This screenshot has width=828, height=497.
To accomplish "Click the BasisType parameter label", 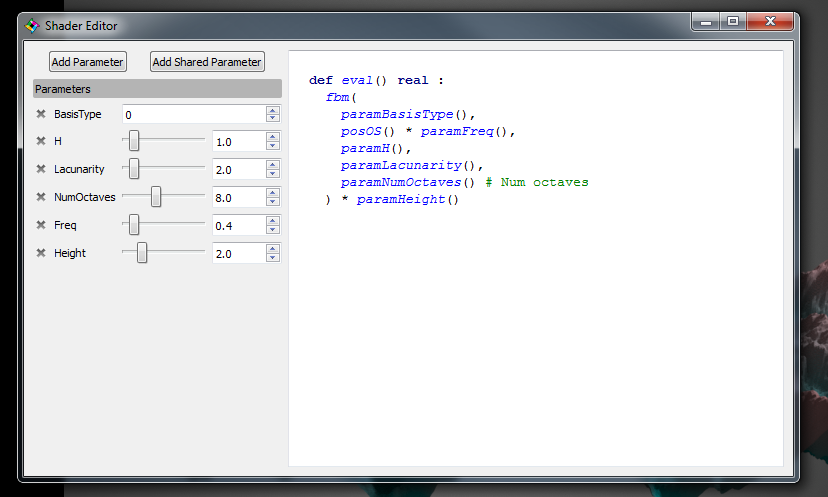I will 78,114.
